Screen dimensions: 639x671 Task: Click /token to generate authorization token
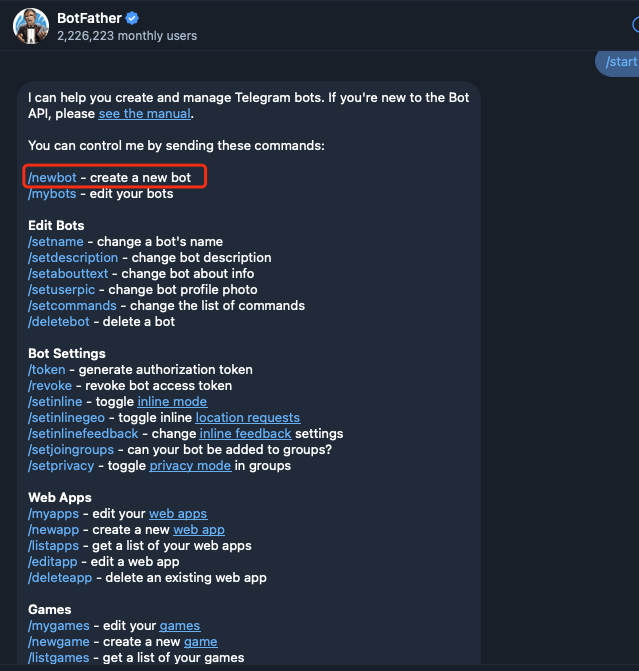pyautogui.click(x=47, y=370)
